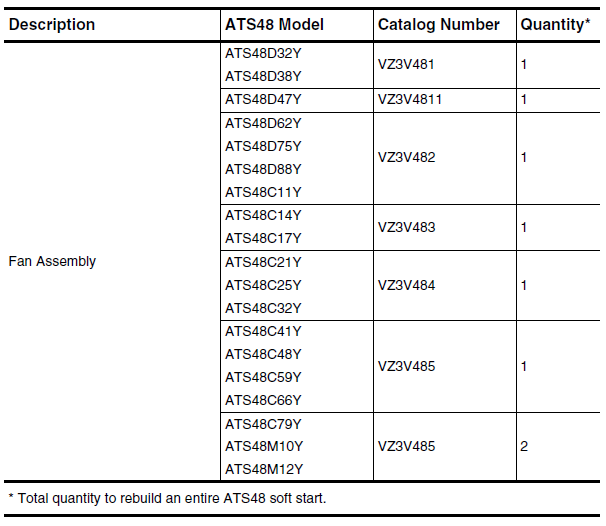The width and height of the screenshot is (606, 526).
Task: Click model ATS48M12Y entry
Action: (x=264, y=470)
